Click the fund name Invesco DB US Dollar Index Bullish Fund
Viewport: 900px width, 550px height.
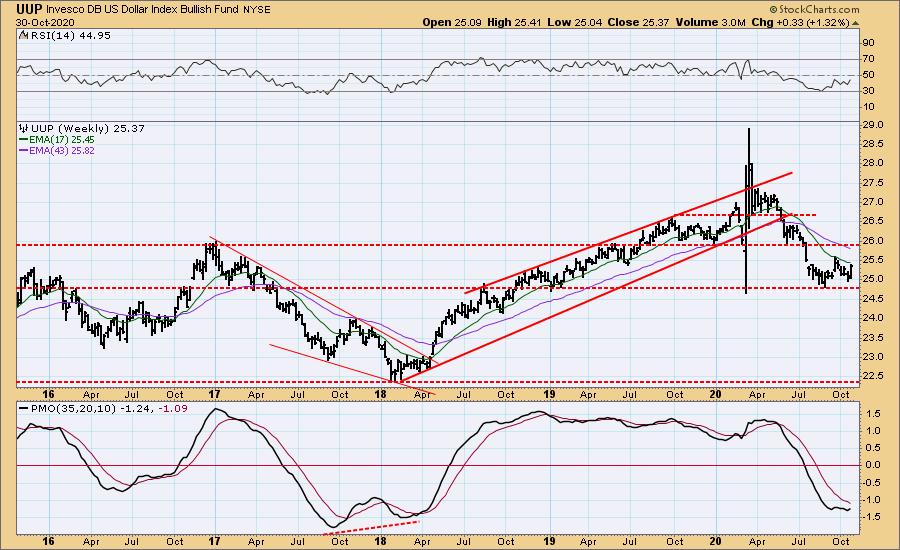[x=143, y=10]
